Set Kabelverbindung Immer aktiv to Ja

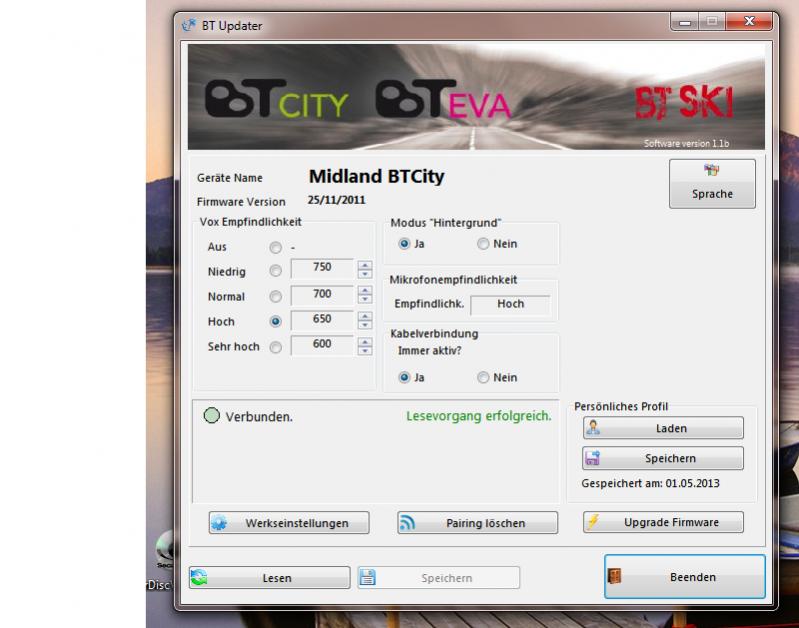click(x=404, y=377)
